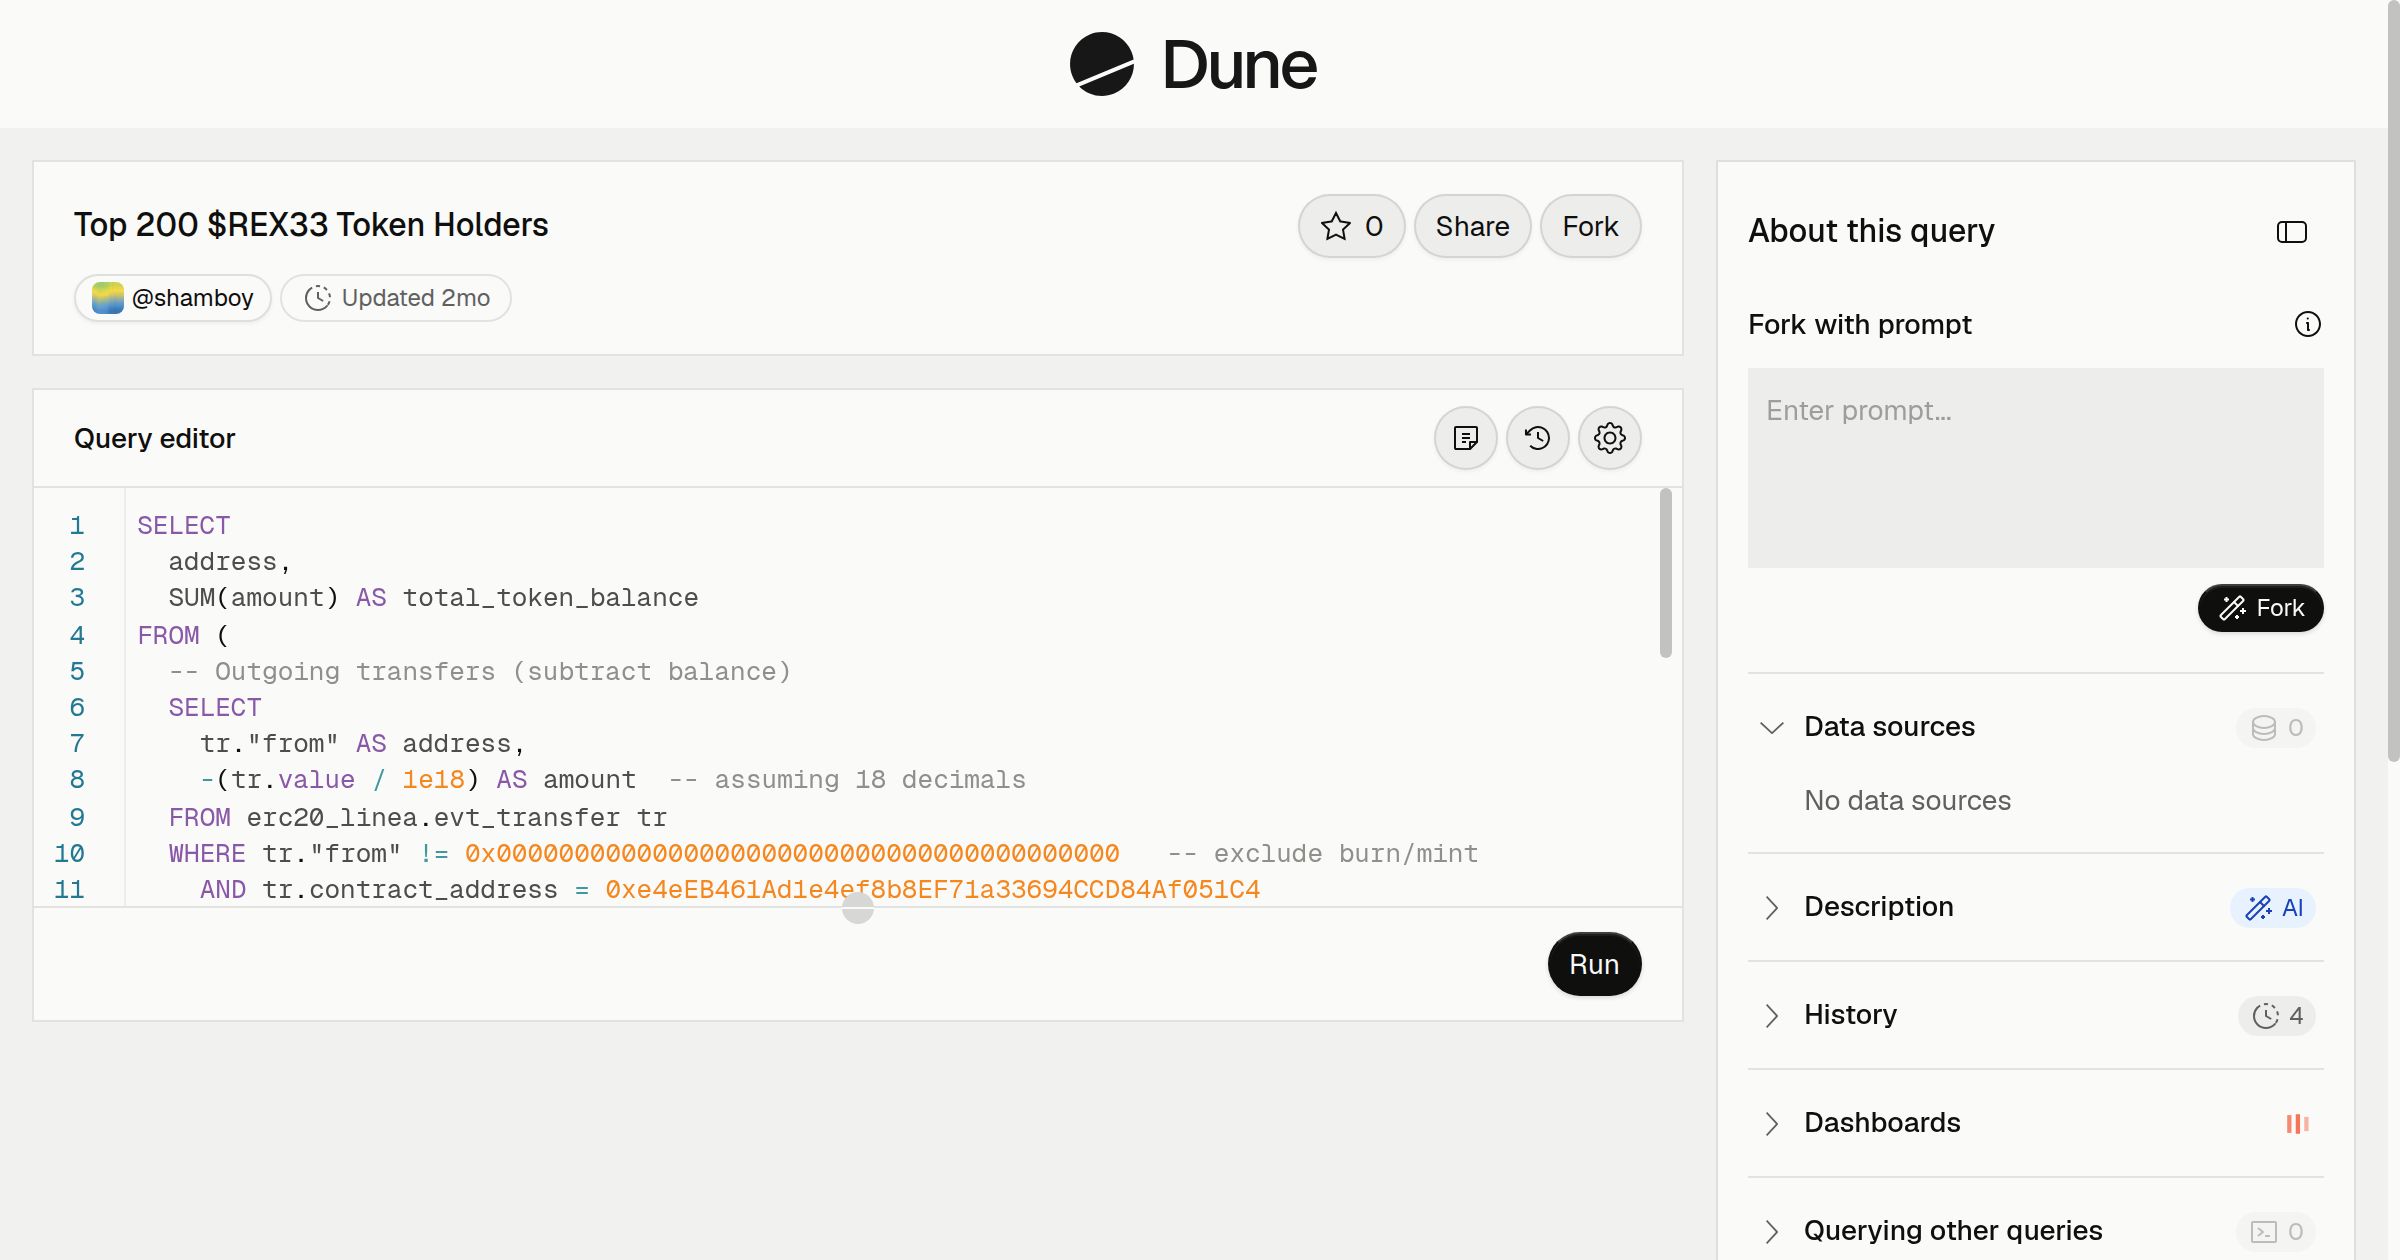The height and width of the screenshot is (1260, 2400).
Task: Click line number 1 in gutter
Action: click(x=77, y=526)
